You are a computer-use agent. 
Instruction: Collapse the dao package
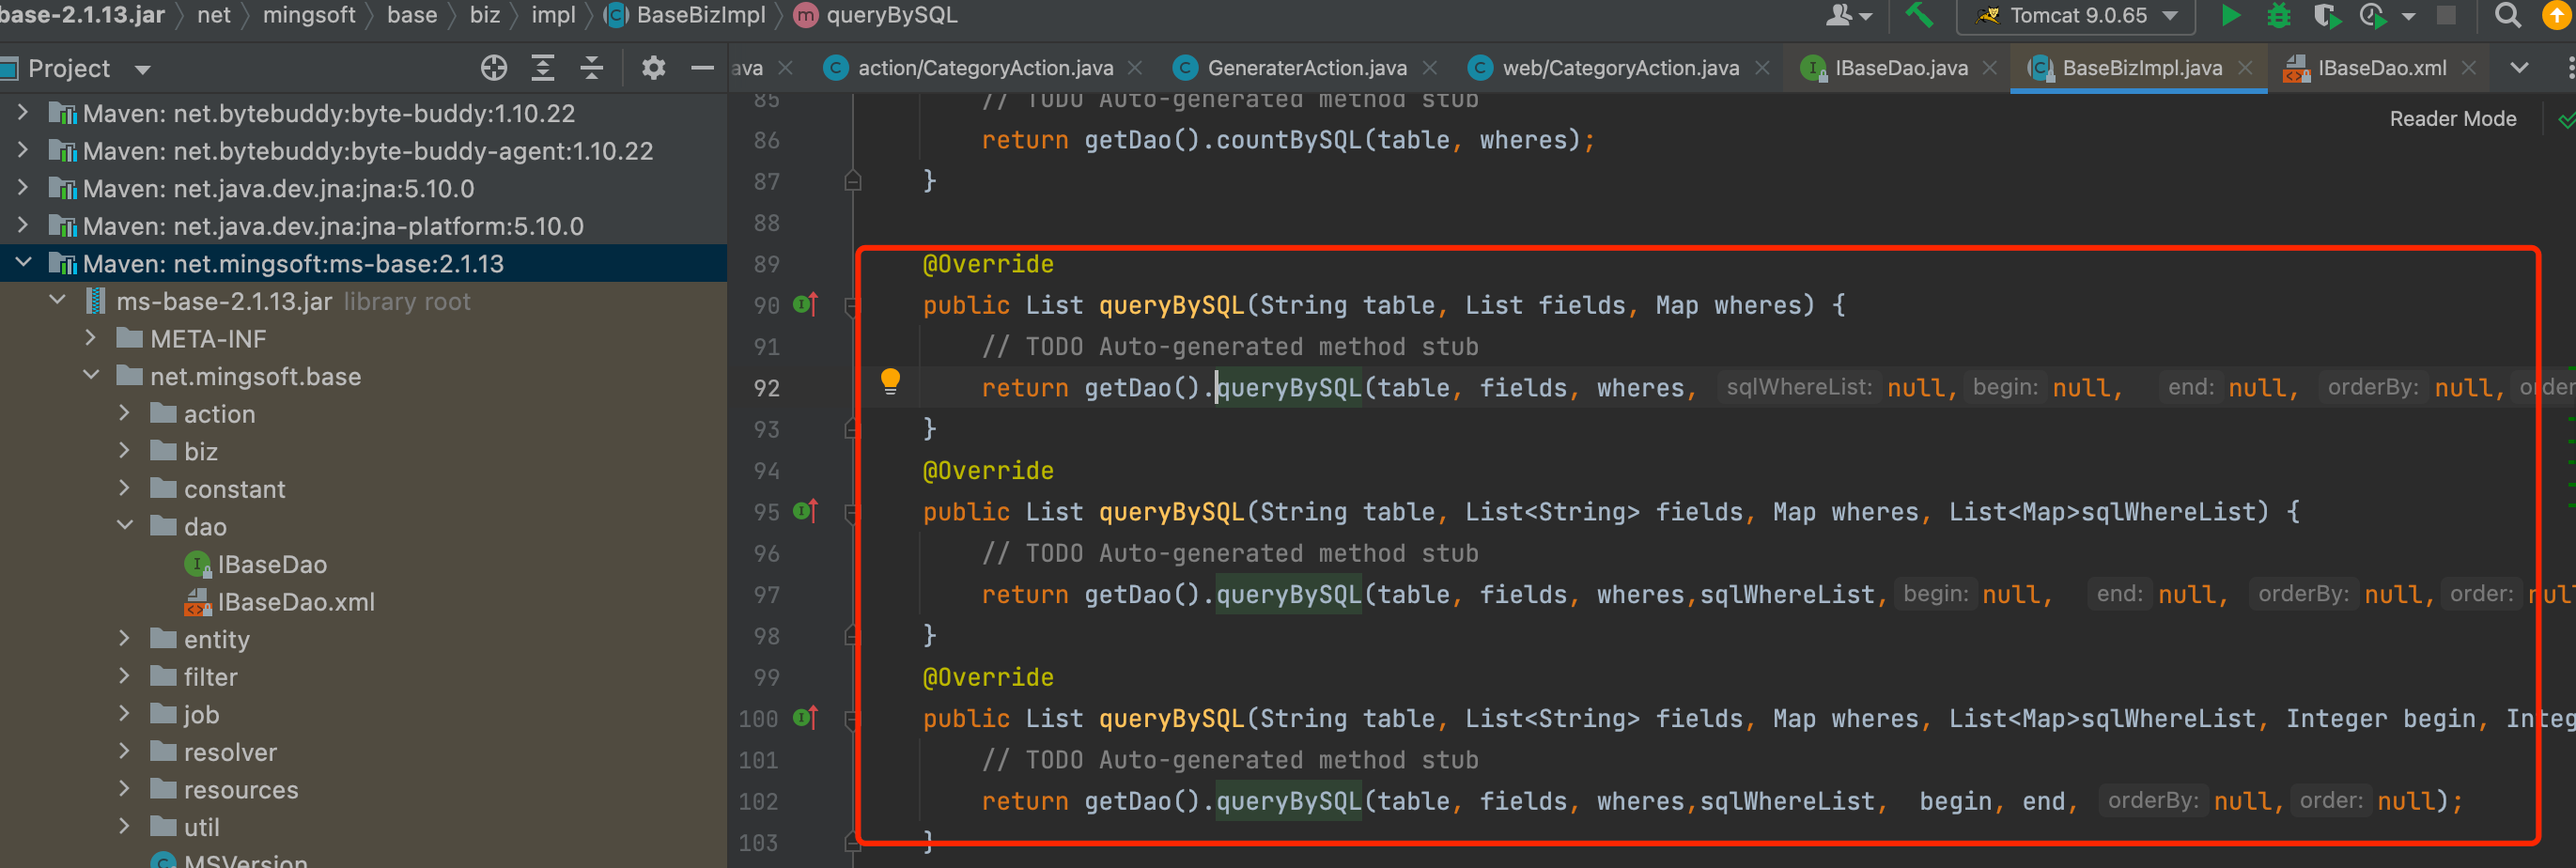click(x=125, y=525)
